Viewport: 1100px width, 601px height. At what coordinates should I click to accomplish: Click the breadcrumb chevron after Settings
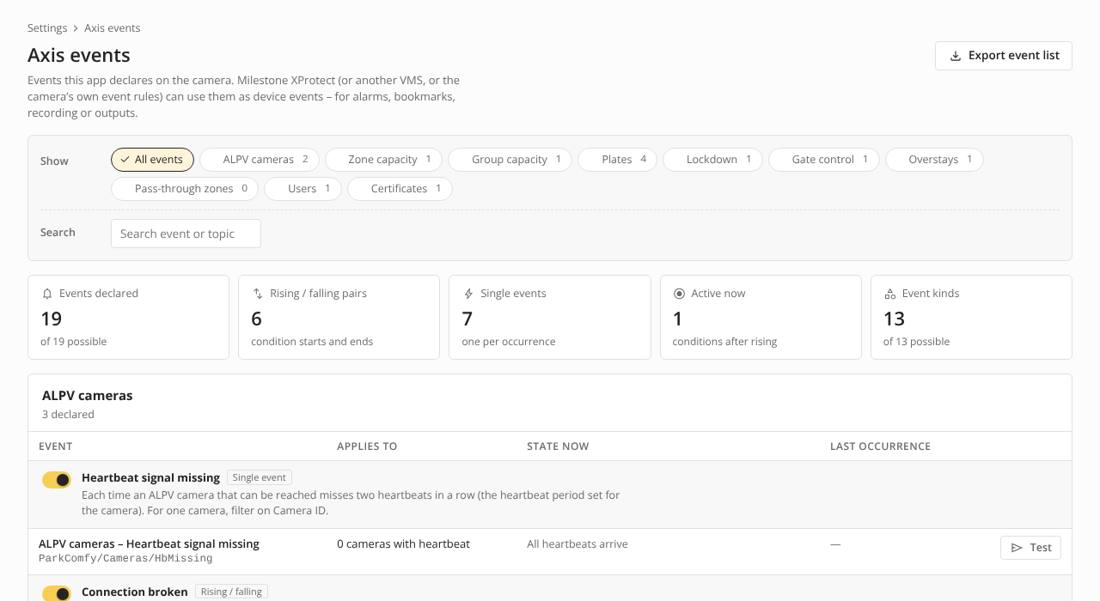pos(76,28)
